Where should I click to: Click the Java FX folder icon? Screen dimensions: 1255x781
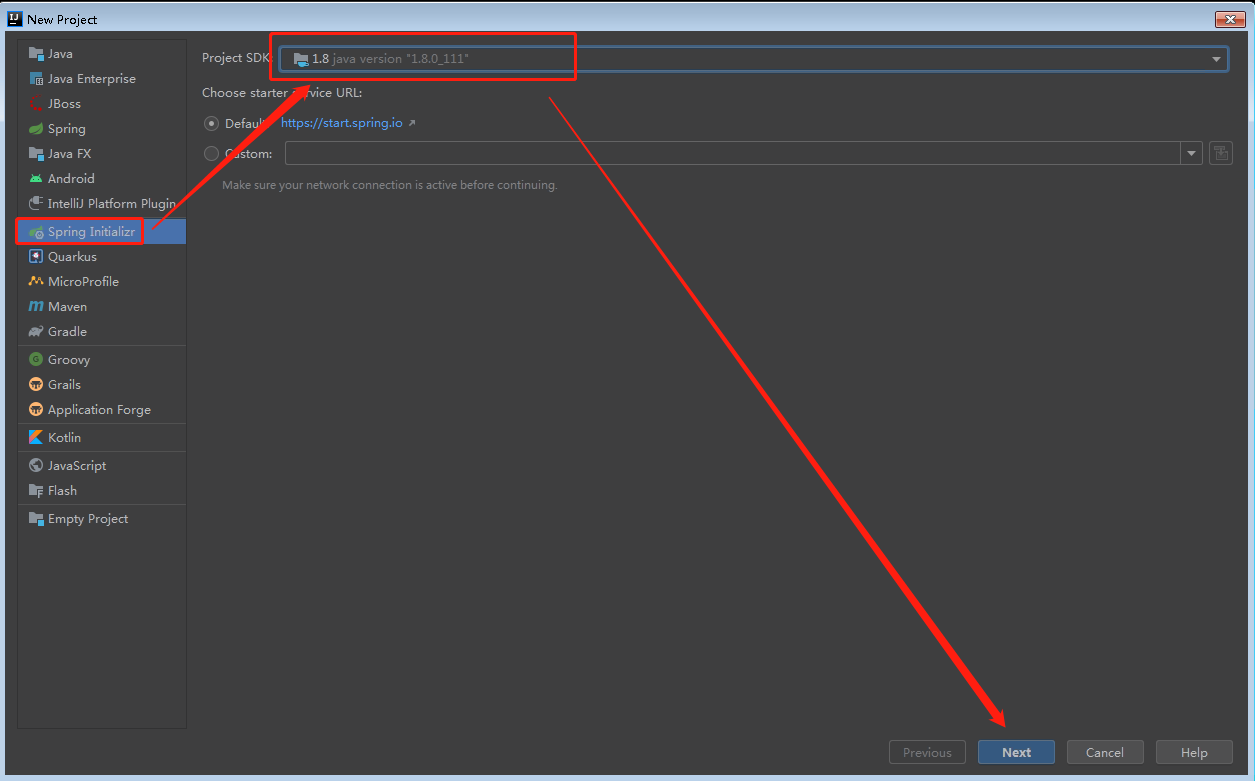(36, 154)
